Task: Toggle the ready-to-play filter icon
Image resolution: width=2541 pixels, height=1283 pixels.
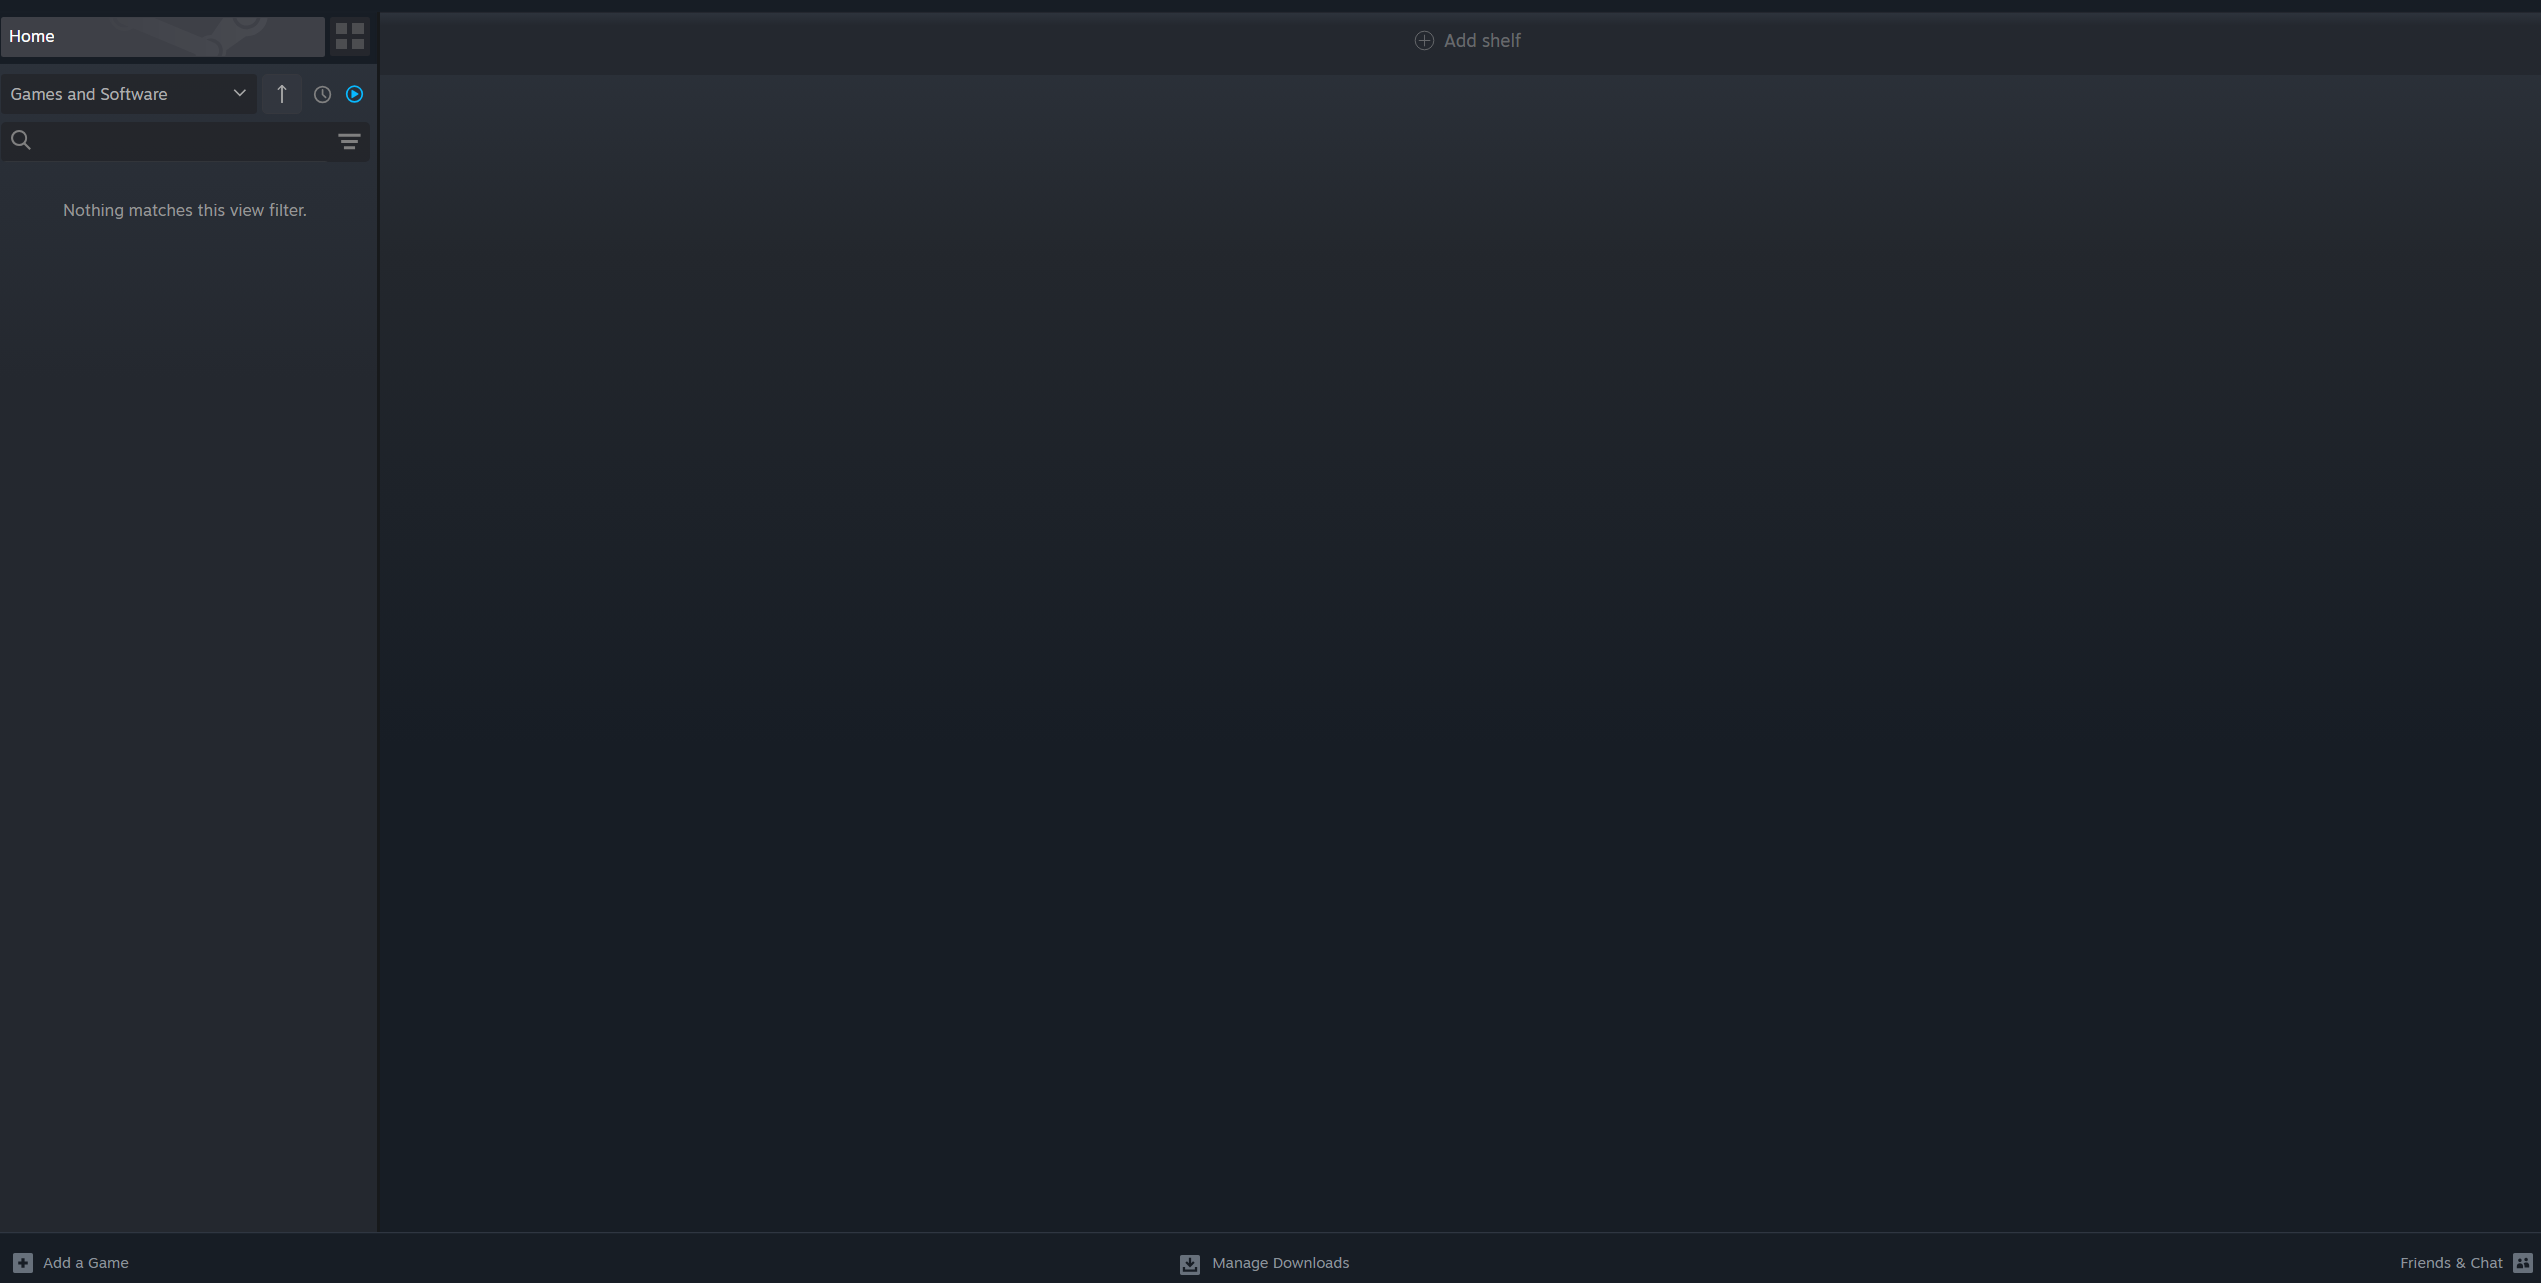Action: click(x=355, y=94)
